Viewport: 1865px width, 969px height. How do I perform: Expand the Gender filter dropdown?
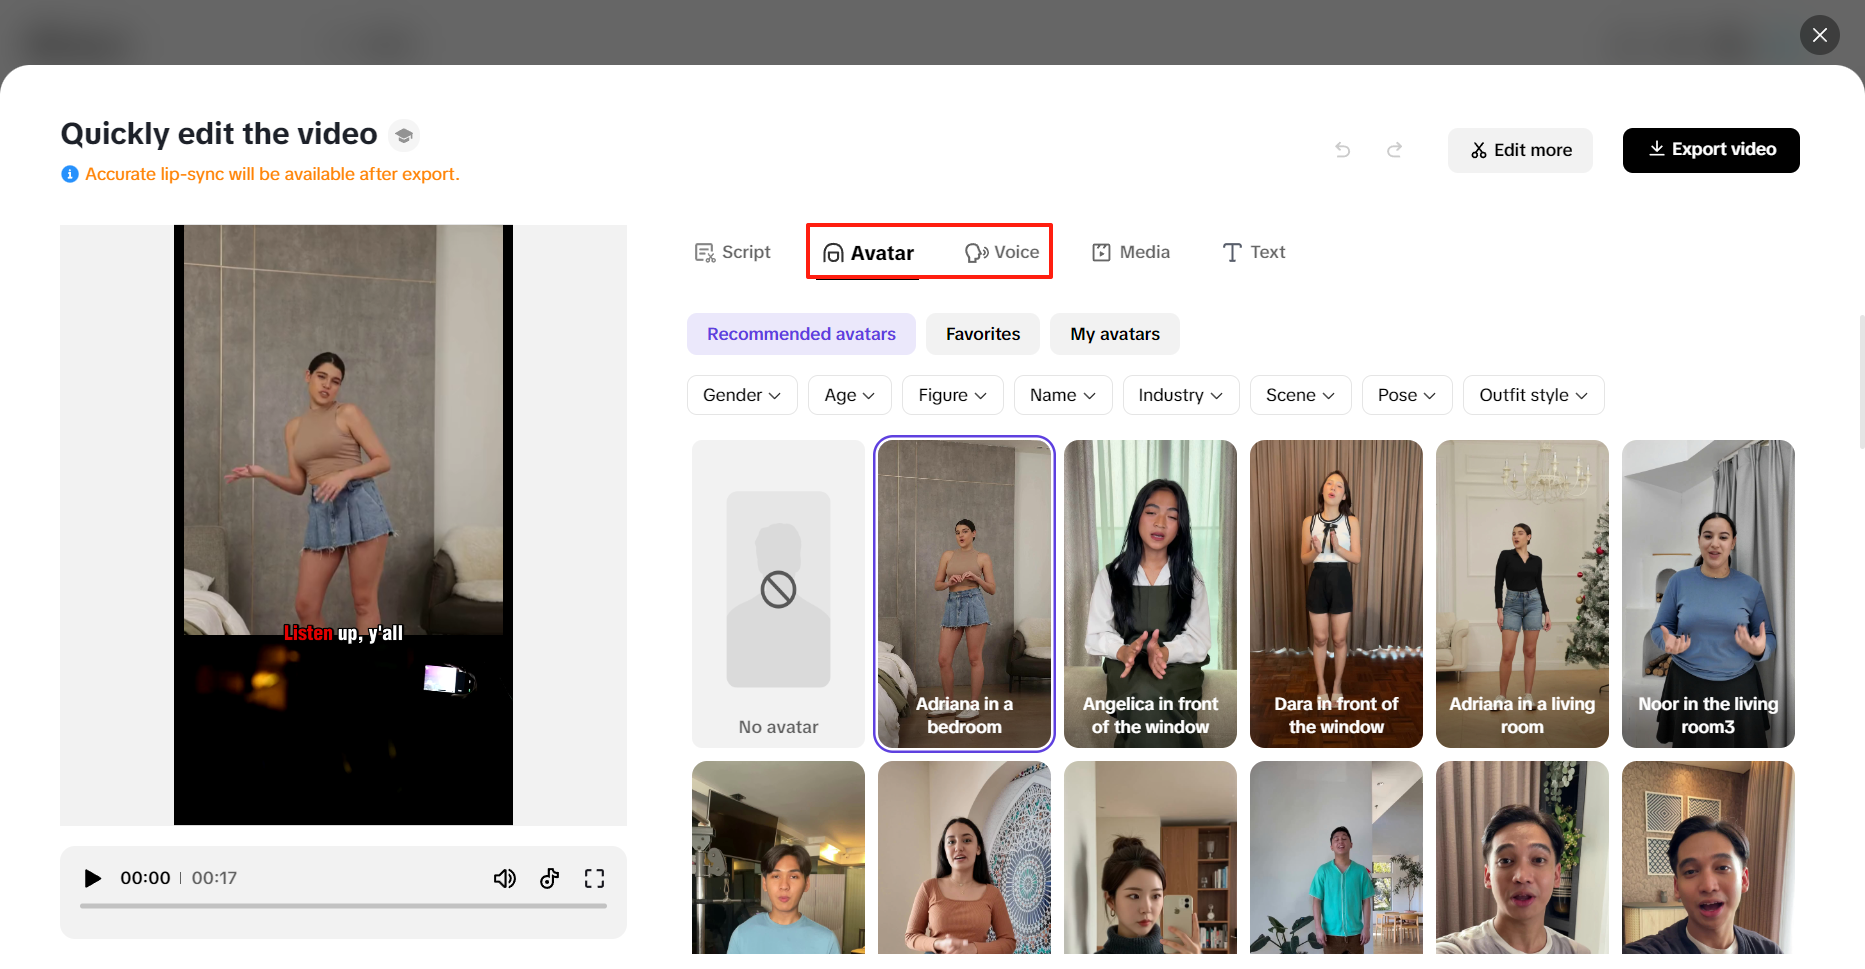[742, 395]
